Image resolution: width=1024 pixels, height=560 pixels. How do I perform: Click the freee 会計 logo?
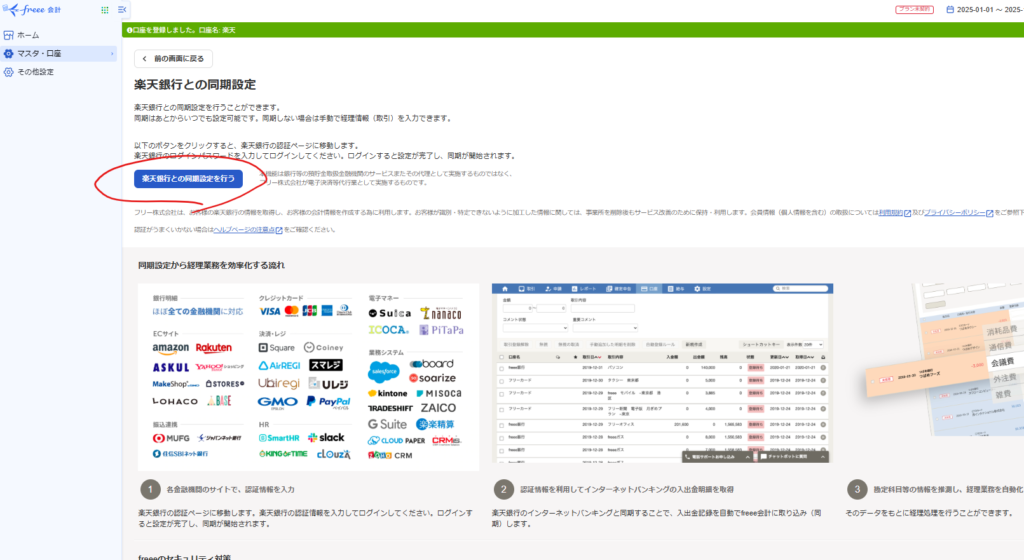(32, 10)
